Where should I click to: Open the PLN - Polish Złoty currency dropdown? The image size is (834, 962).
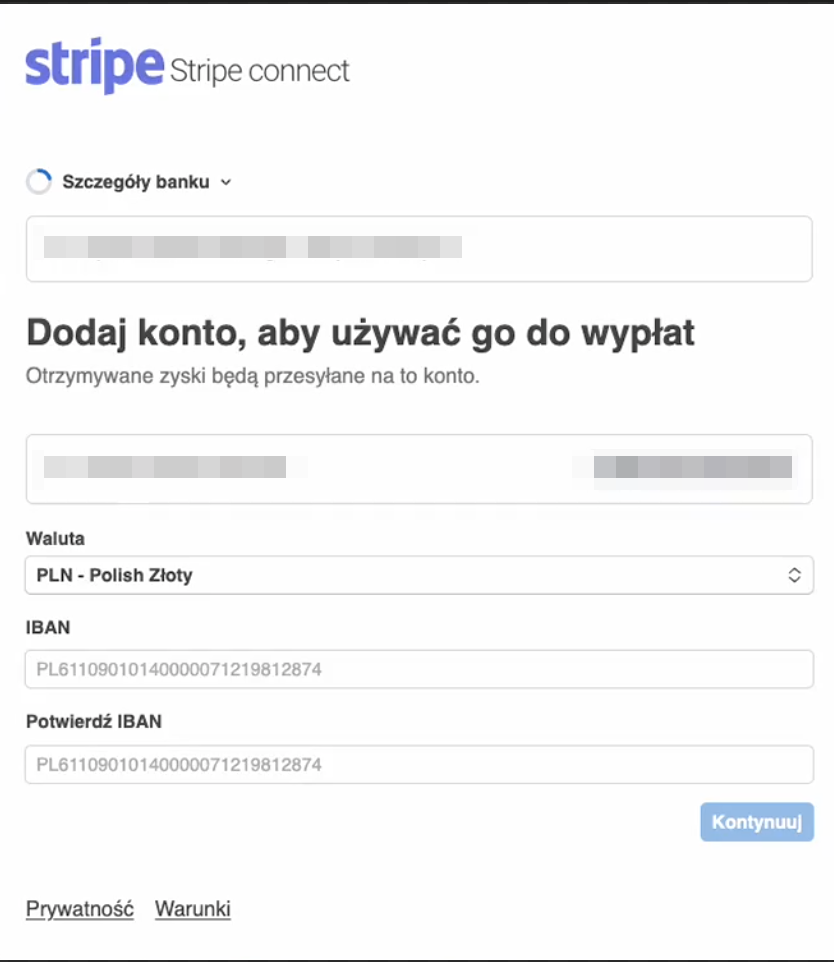(x=419, y=575)
